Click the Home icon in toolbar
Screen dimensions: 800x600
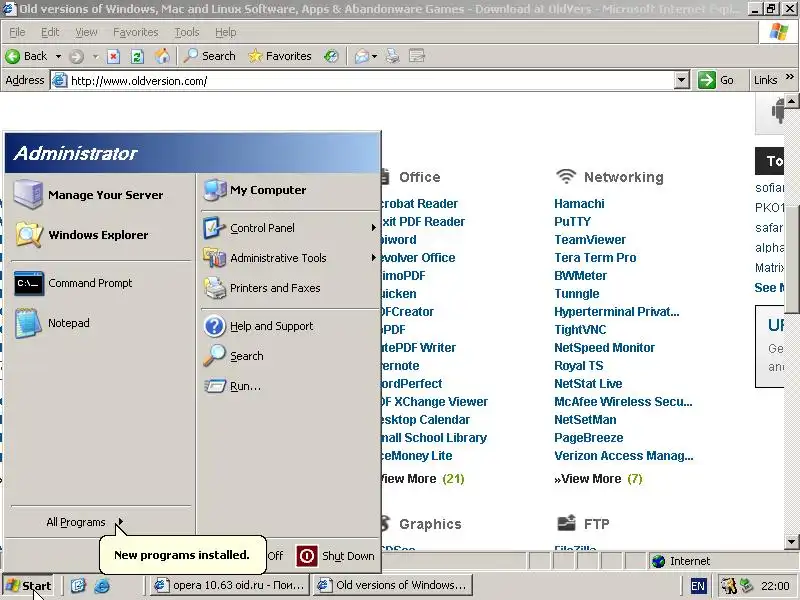(x=162, y=56)
